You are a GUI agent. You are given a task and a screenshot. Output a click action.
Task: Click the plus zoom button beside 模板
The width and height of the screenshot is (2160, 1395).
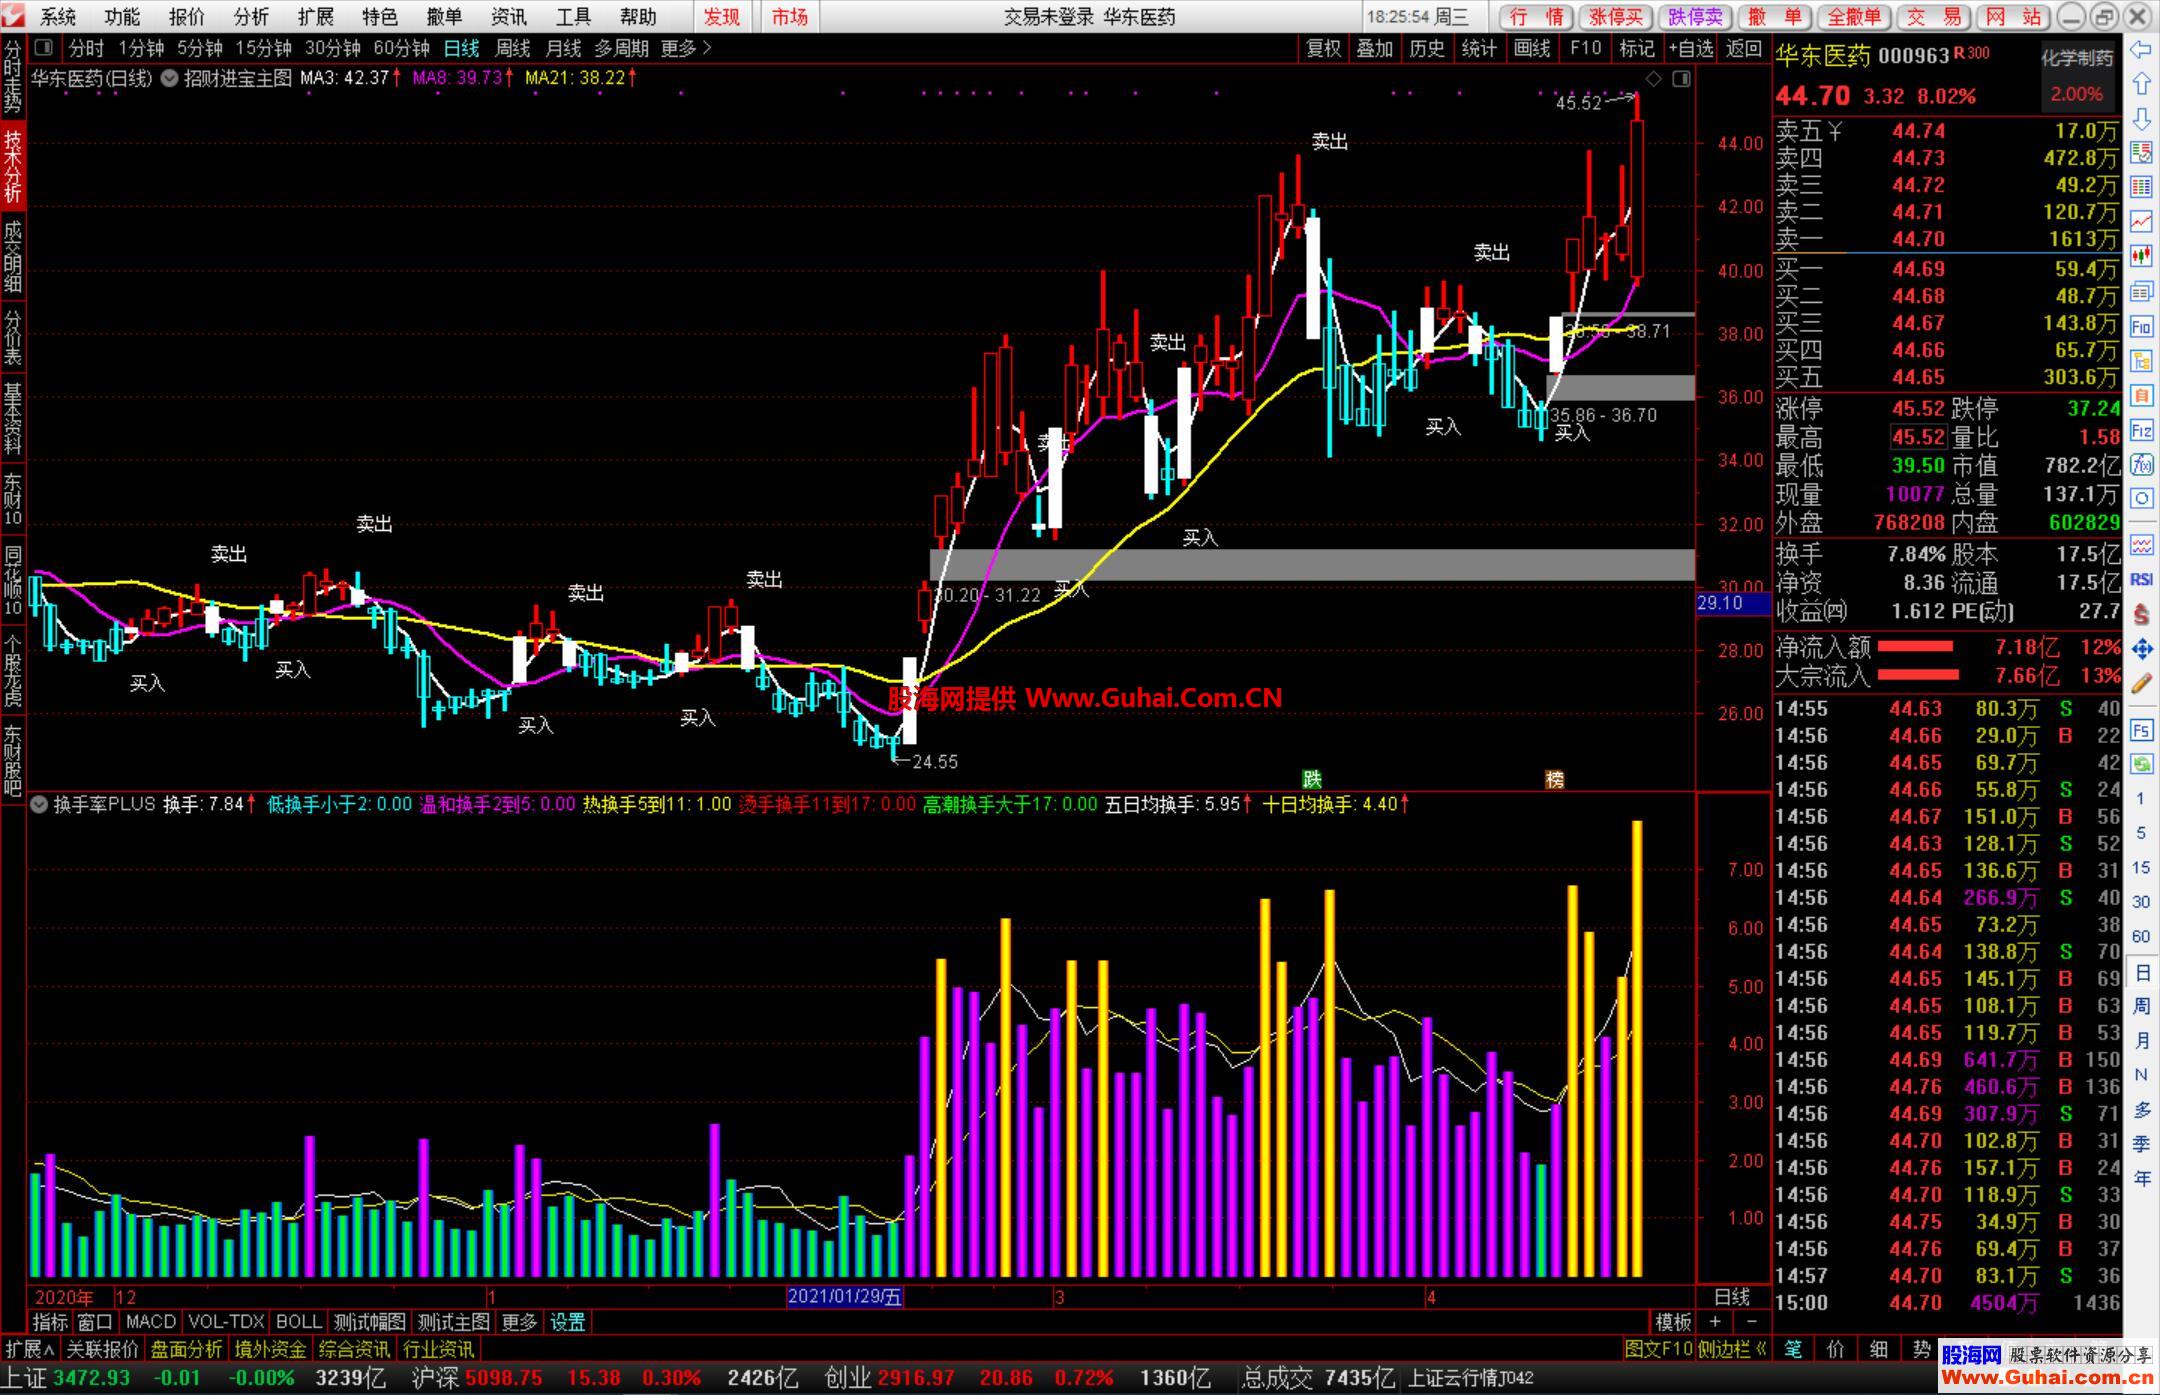pyautogui.click(x=1715, y=1322)
